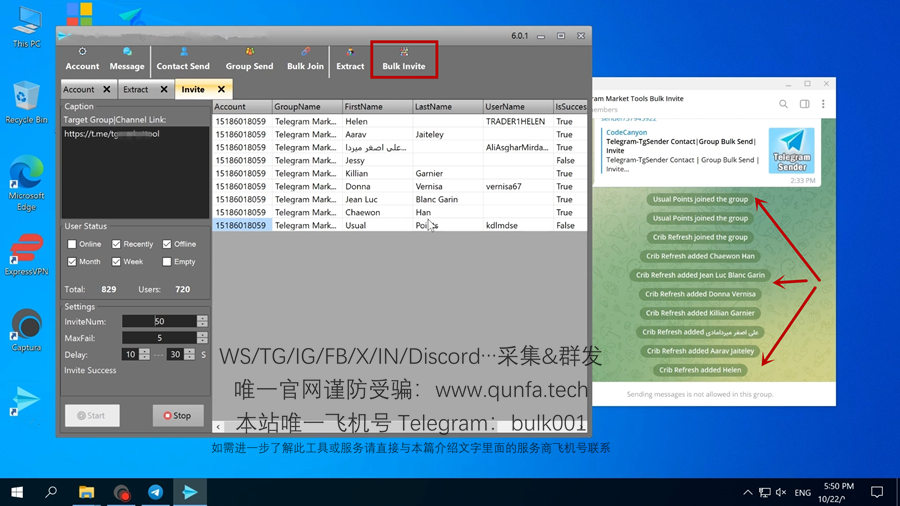Open the Extract tool
The height and width of the screenshot is (506, 900).
click(x=350, y=60)
